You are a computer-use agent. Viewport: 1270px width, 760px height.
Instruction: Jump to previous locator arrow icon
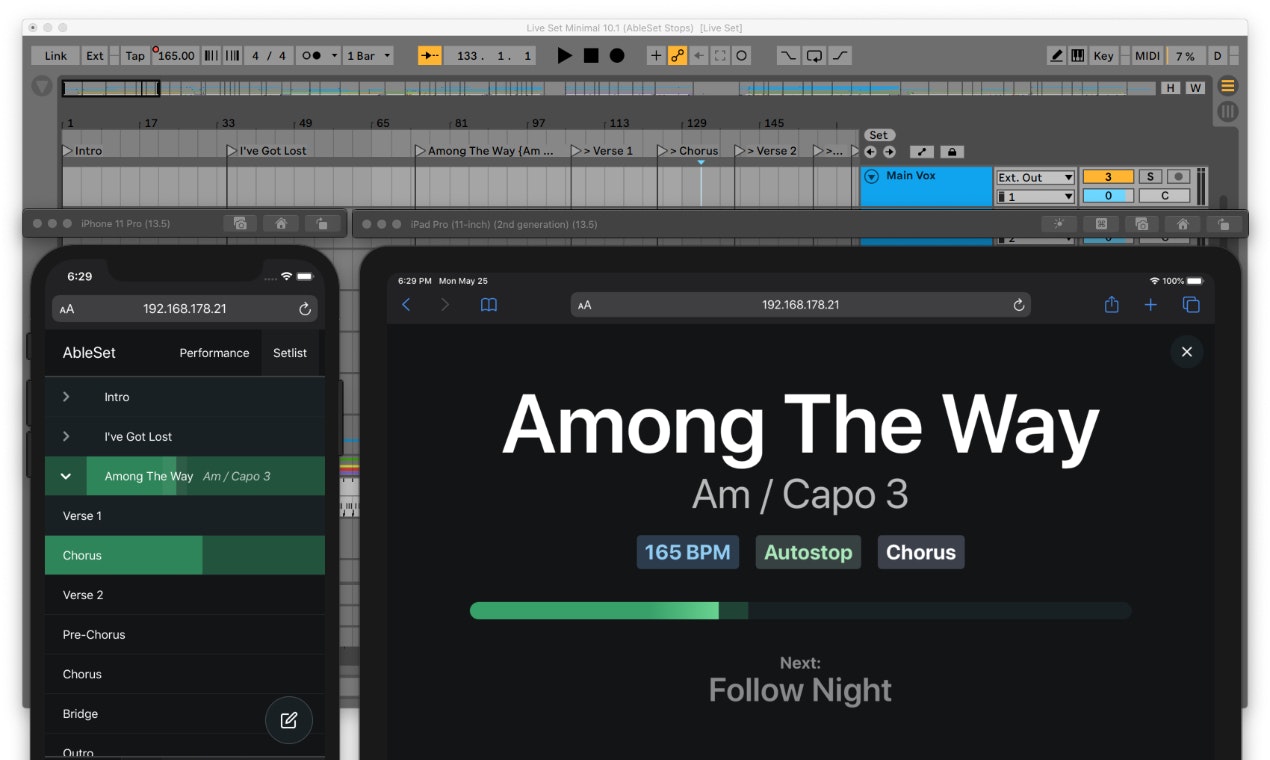click(870, 152)
